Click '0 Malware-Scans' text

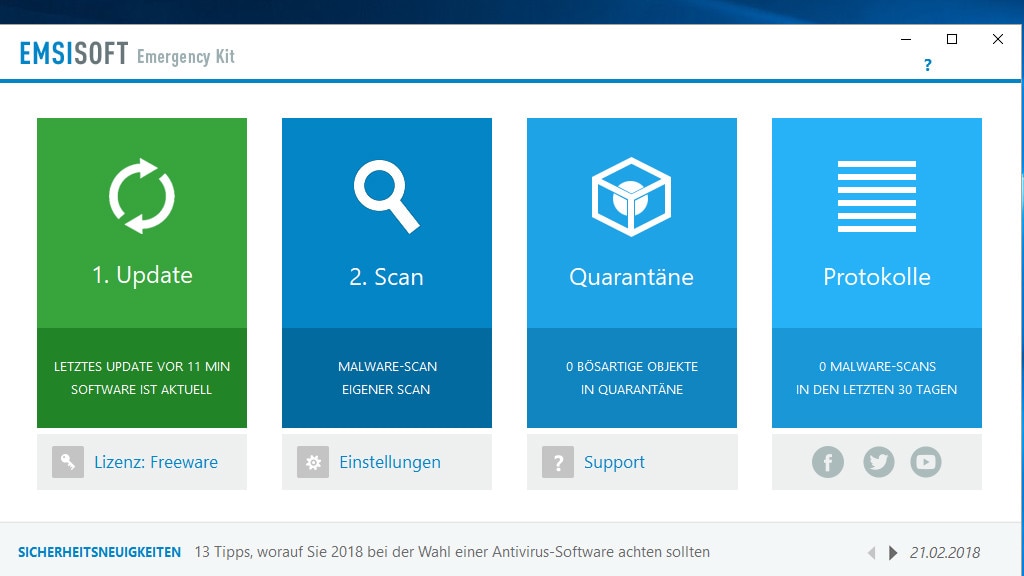(x=877, y=366)
